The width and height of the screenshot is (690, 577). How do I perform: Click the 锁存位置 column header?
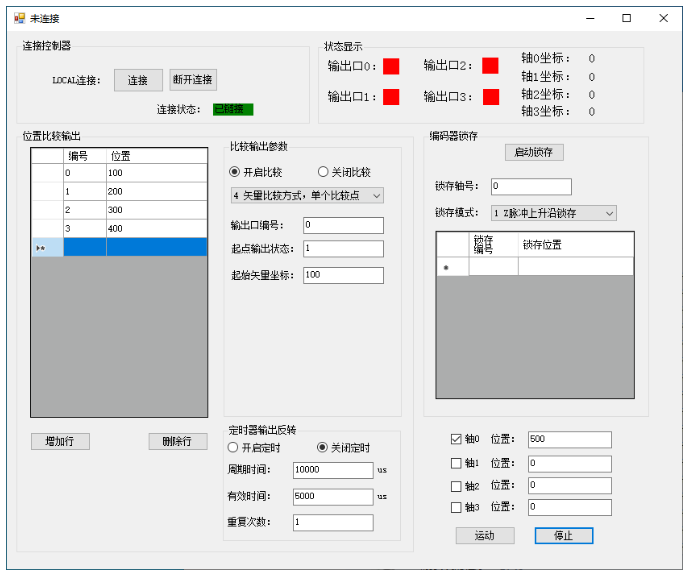(x=576, y=245)
